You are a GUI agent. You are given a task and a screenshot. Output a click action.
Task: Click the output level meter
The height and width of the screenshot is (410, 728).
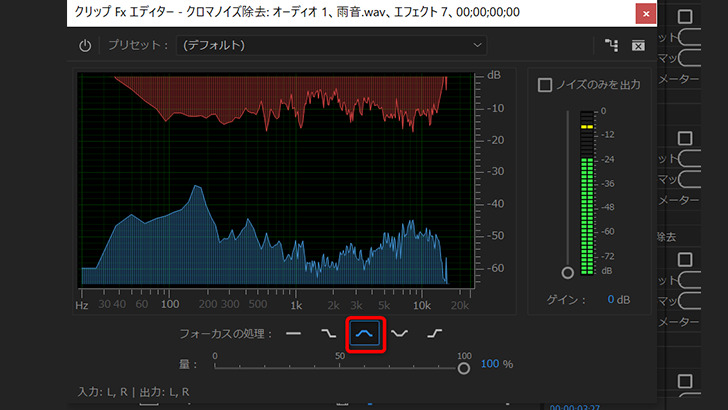587,192
